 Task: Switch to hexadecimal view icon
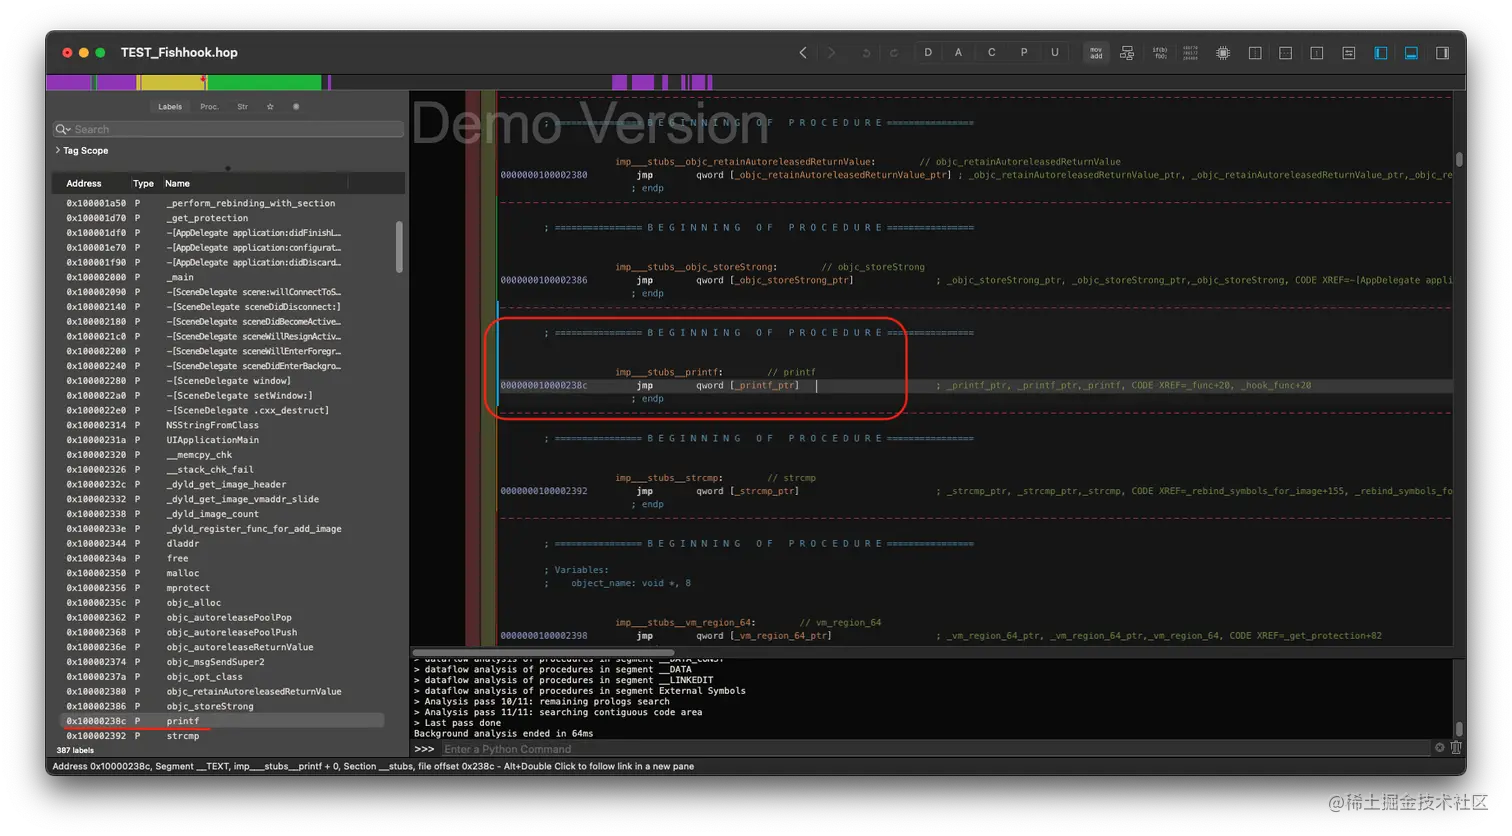1191,53
